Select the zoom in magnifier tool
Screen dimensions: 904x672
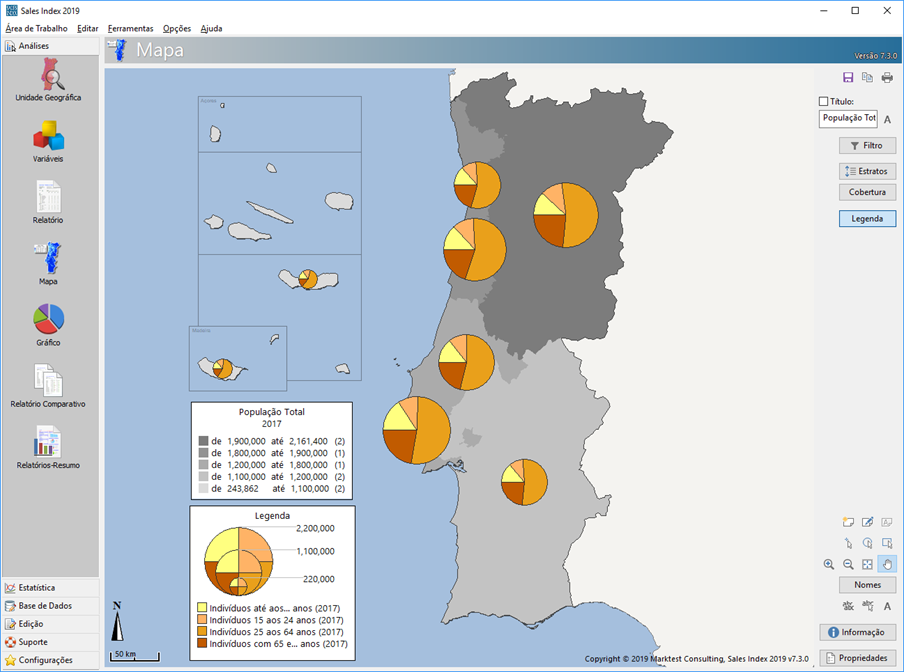coord(829,564)
